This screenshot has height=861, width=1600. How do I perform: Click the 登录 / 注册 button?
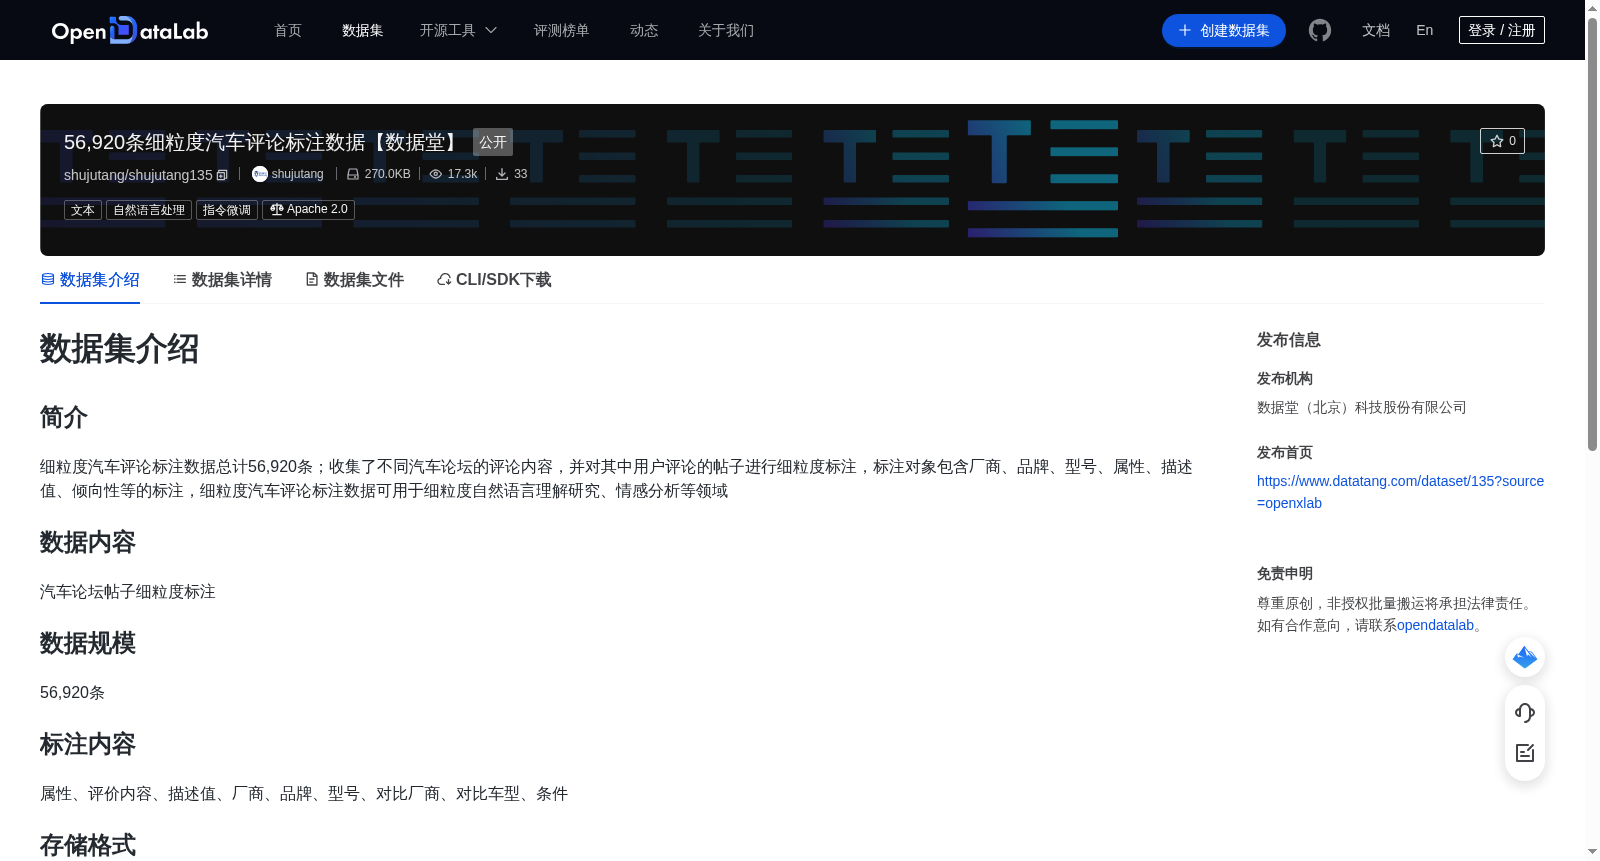pyautogui.click(x=1502, y=30)
